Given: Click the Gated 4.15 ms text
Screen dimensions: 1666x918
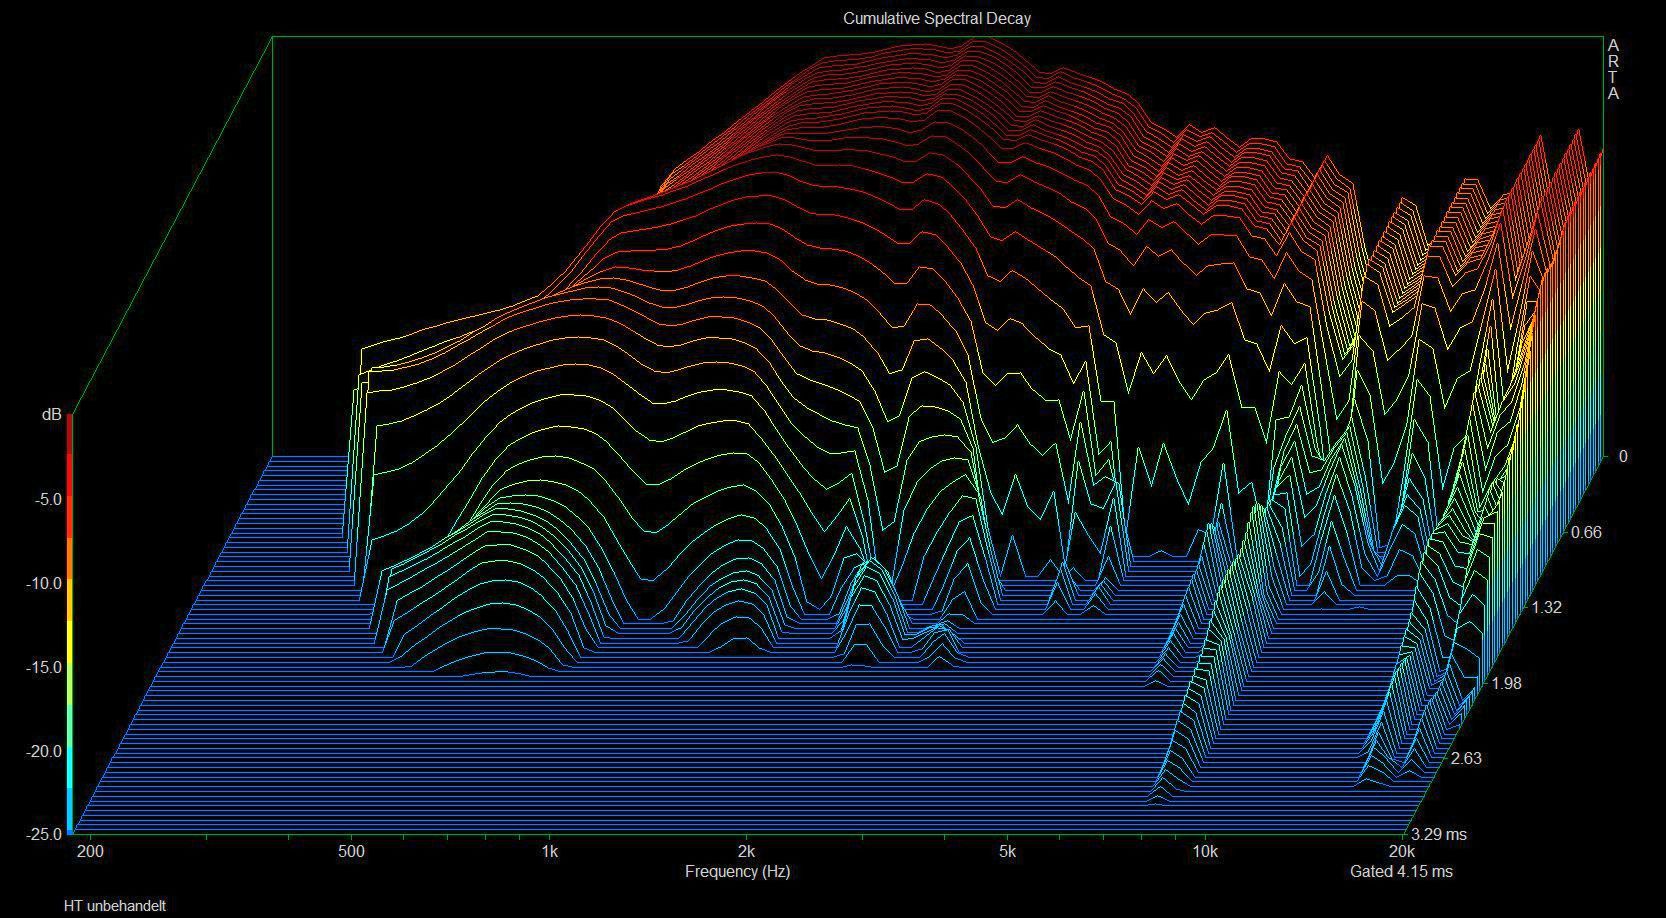Looking at the screenshot, I should point(1401,871).
